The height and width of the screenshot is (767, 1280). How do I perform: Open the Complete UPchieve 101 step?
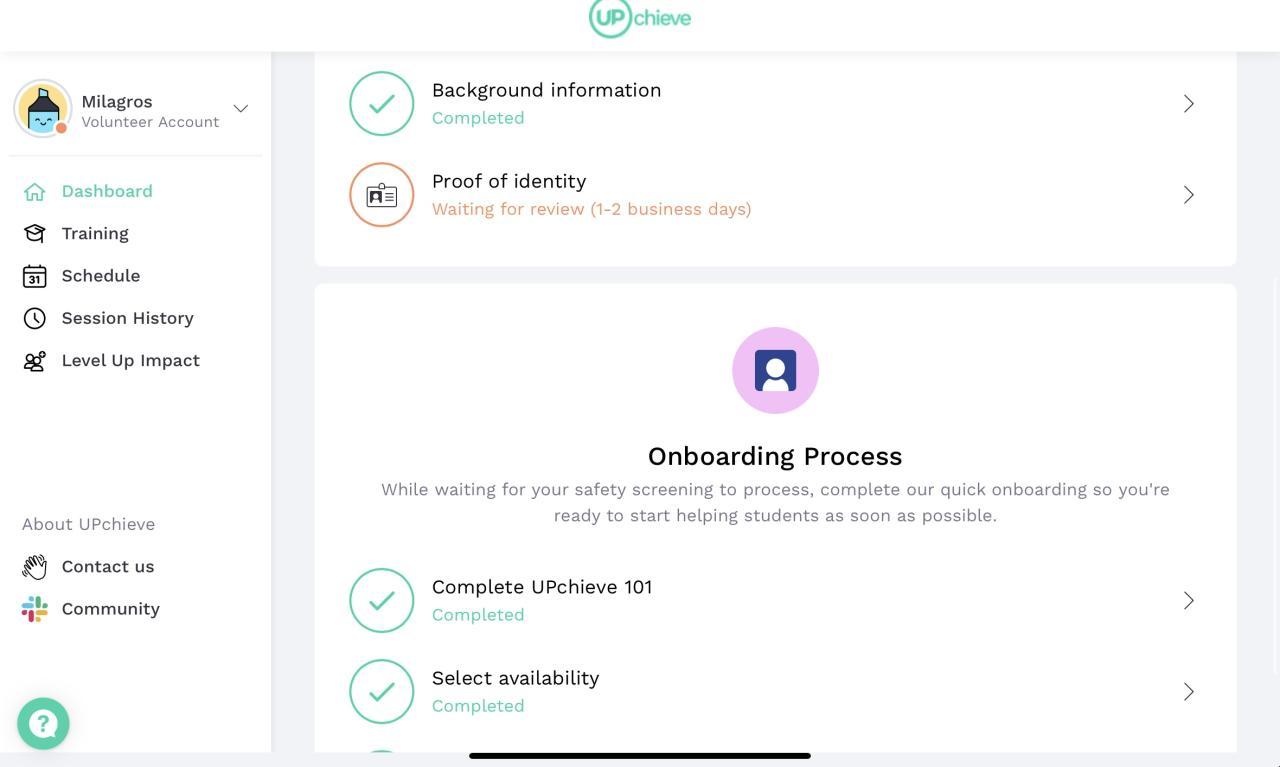(x=541, y=588)
